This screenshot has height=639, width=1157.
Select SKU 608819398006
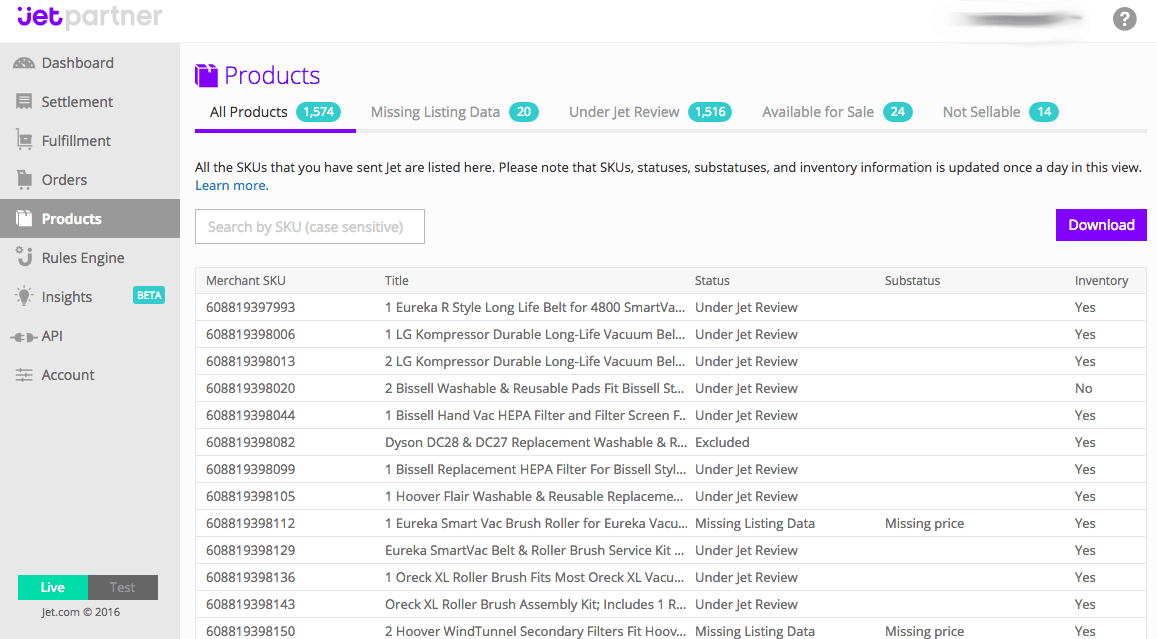pos(250,334)
